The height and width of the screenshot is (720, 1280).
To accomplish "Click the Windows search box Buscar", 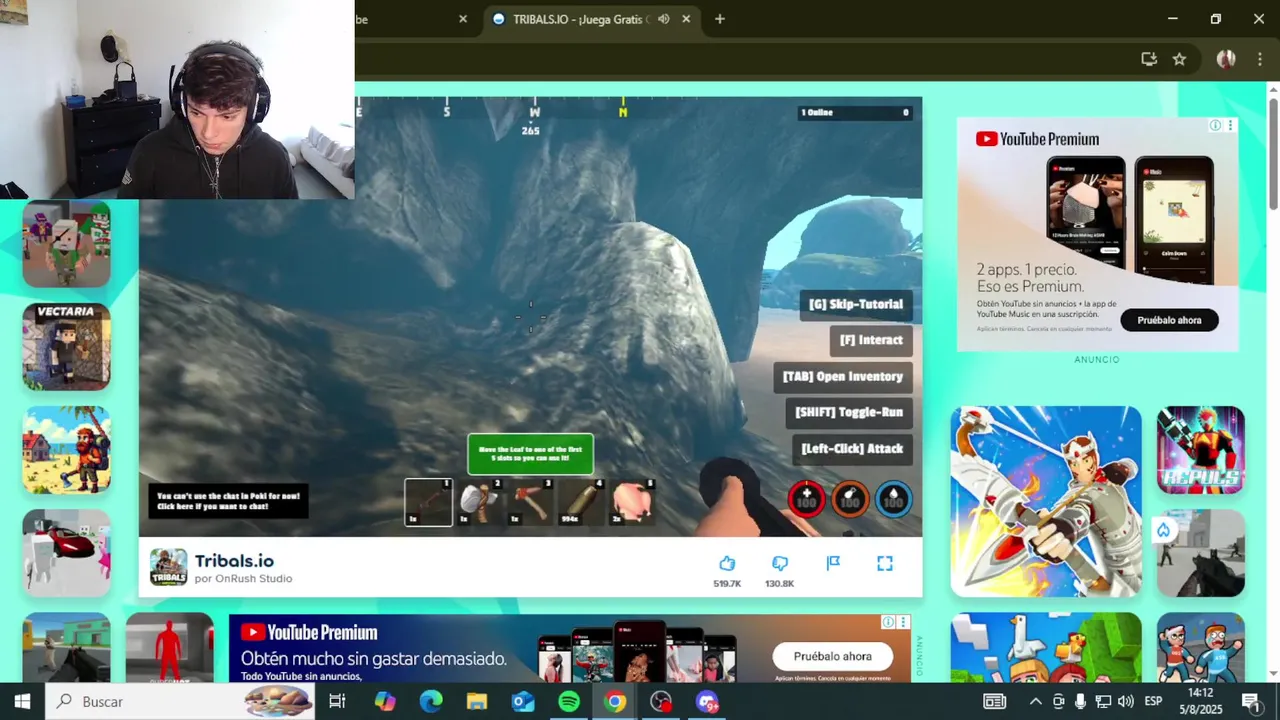I will pos(180,702).
